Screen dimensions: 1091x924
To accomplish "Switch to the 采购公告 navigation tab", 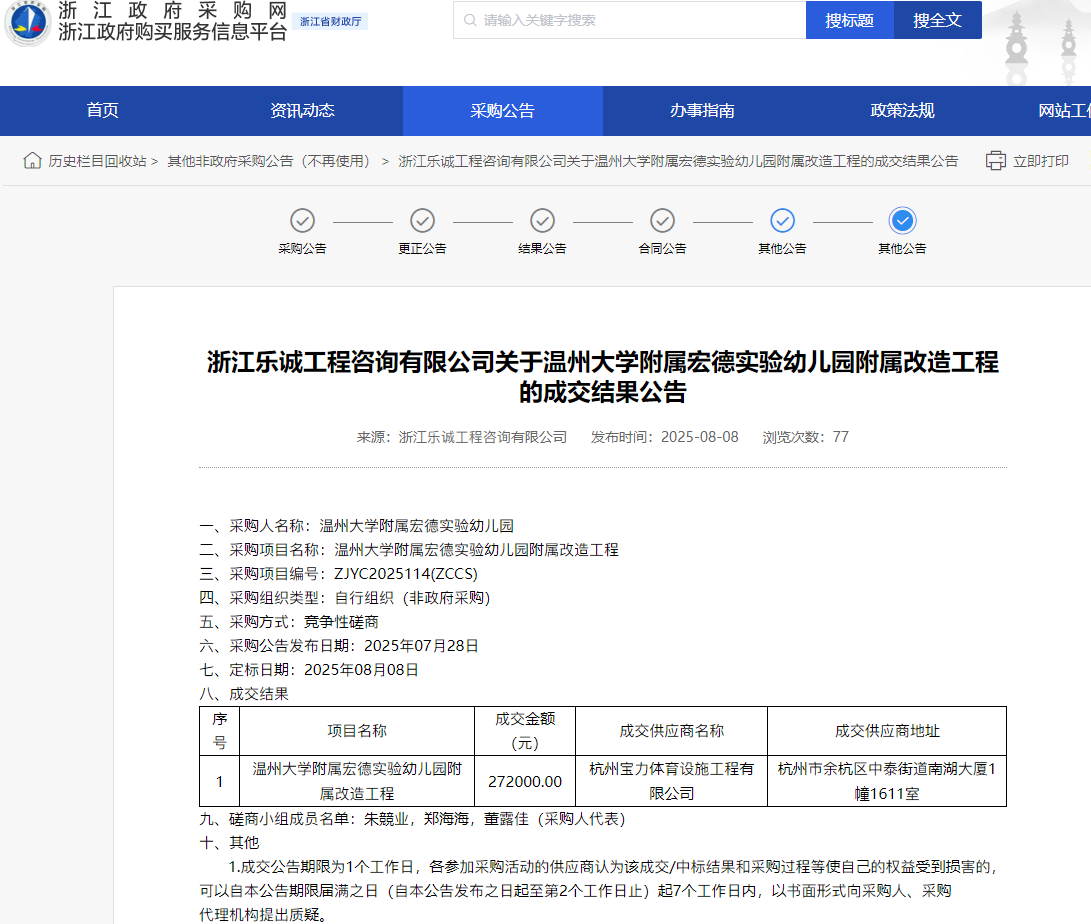I will [502, 111].
